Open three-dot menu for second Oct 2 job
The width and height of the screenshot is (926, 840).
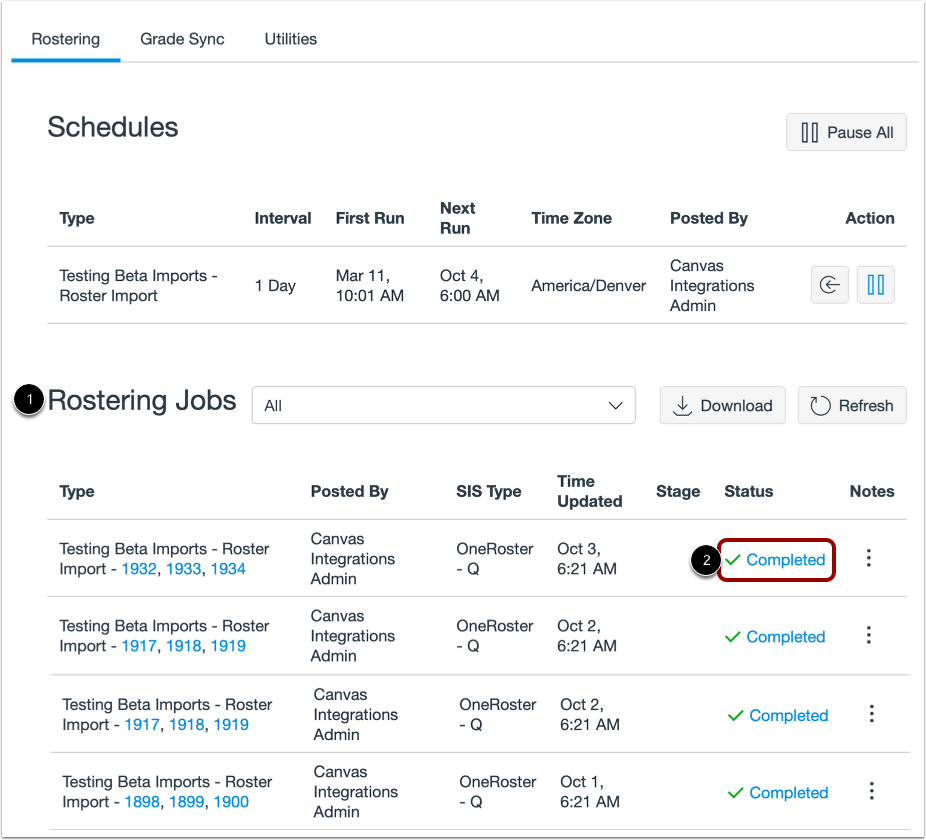pyautogui.click(x=872, y=714)
